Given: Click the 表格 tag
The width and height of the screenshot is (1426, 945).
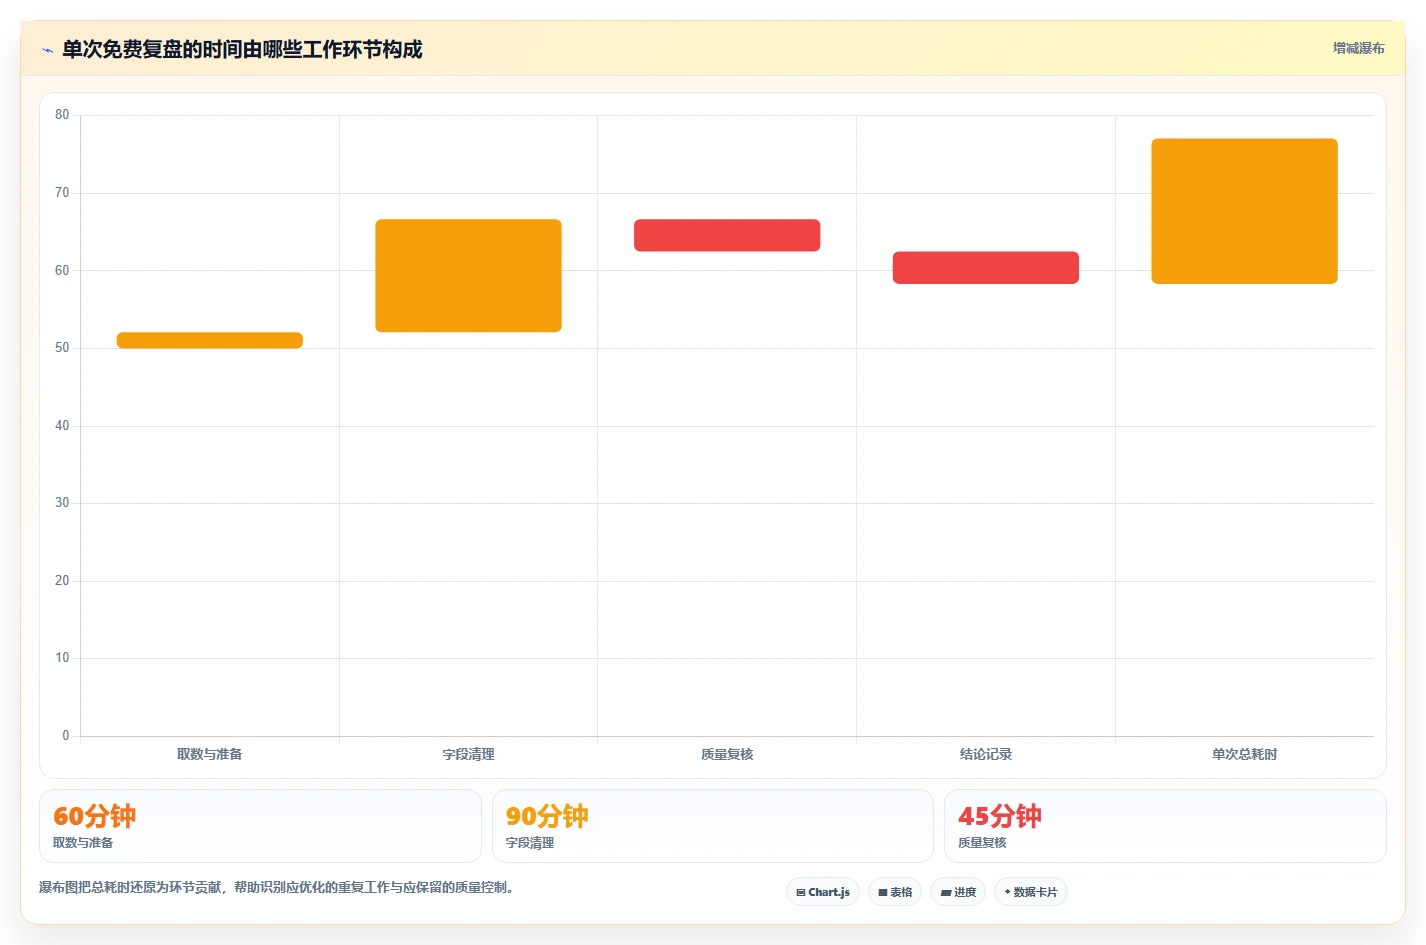Looking at the screenshot, I should pyautogui.click(x=895, y=892).
